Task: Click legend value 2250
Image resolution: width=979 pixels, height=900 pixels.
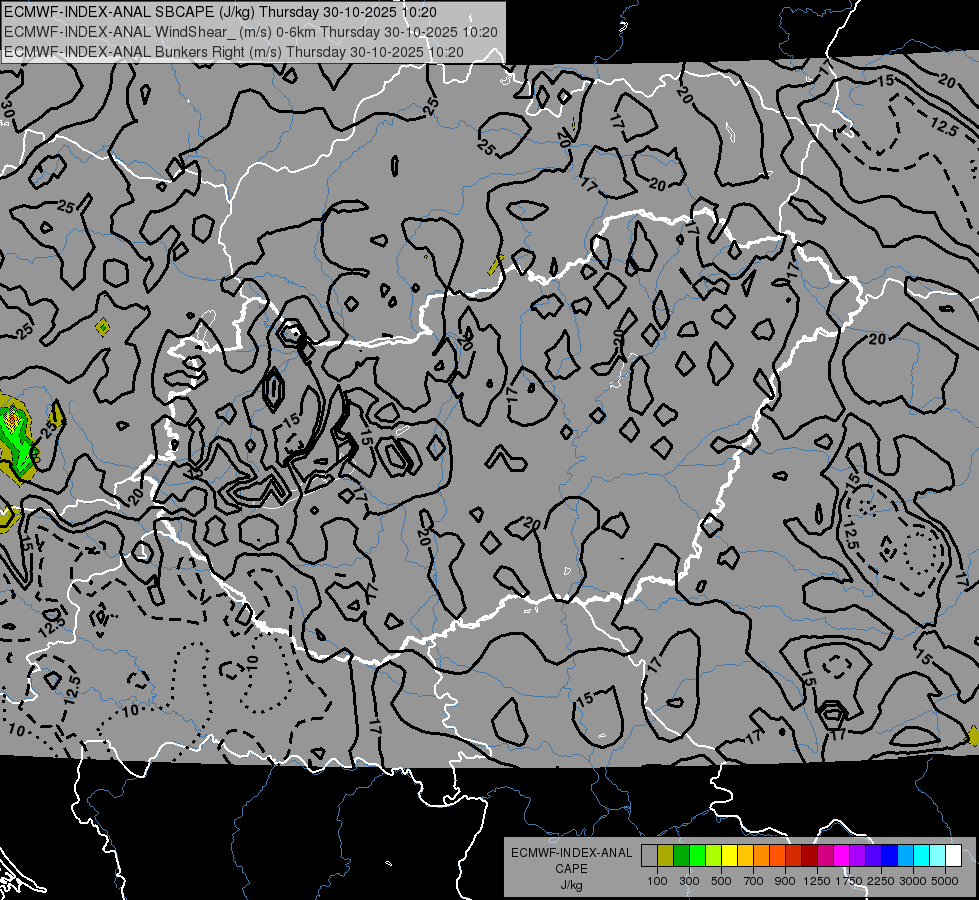Action: click(882, 881)
